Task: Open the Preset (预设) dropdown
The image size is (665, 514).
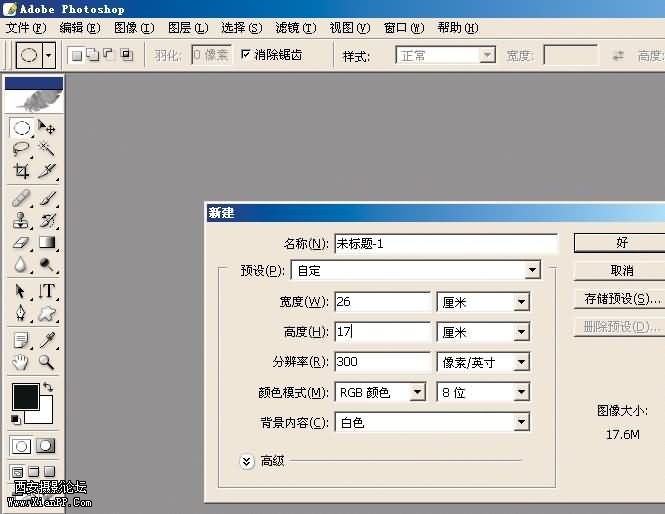Action: (532, 270)
